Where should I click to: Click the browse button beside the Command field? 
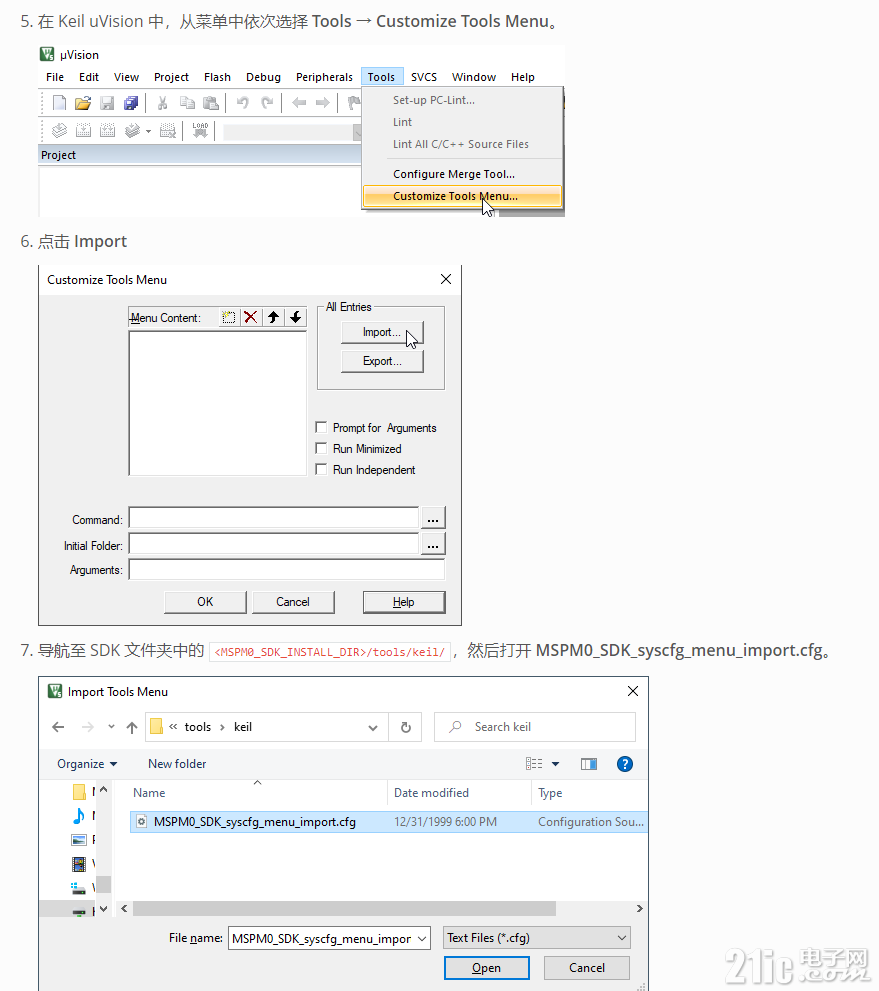[x=433, y=518]
